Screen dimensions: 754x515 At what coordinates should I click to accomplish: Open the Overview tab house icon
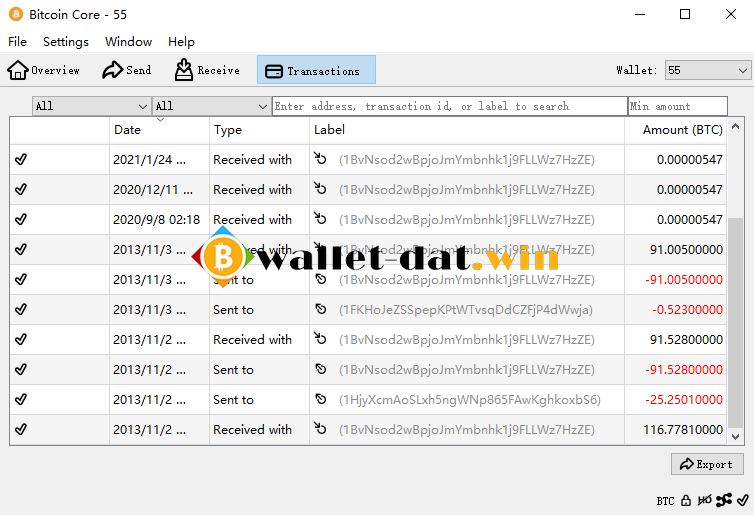[18, 70]
